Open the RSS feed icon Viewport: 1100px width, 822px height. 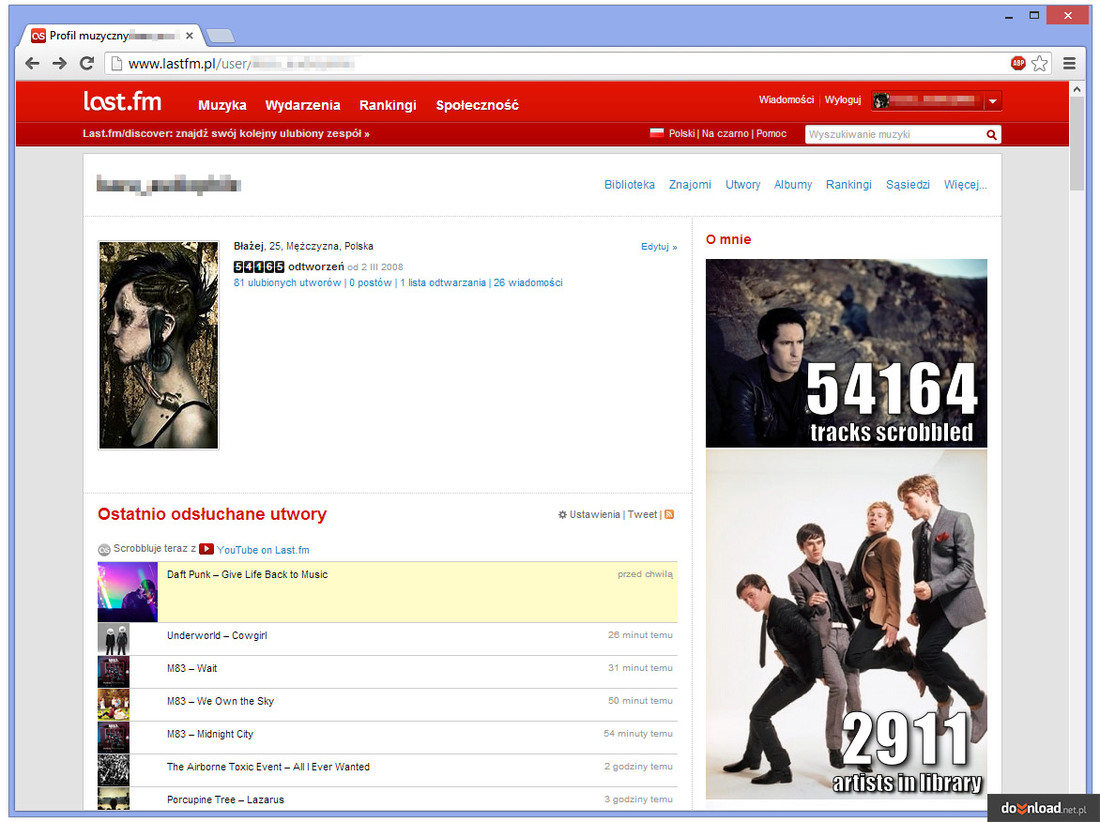(669, 515)
